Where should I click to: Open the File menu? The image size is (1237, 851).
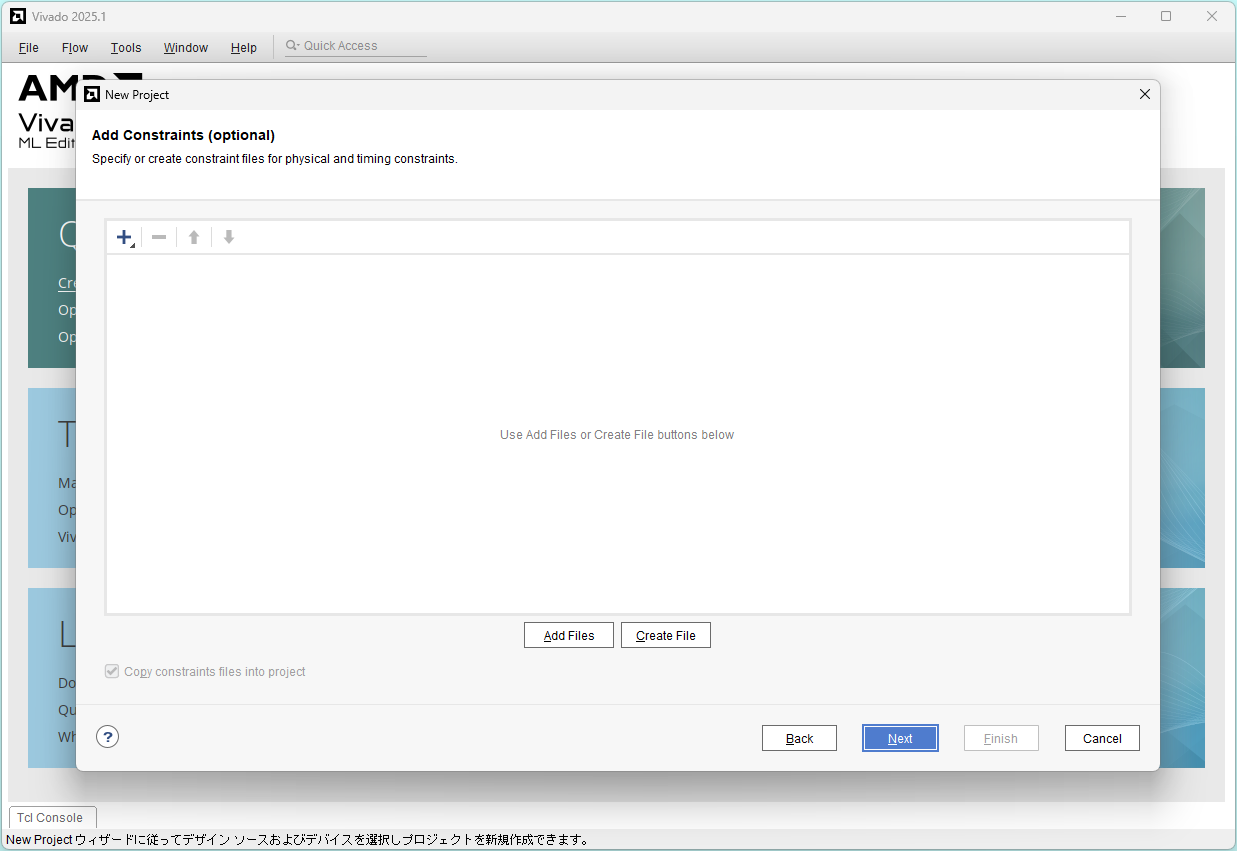[29, 48]
